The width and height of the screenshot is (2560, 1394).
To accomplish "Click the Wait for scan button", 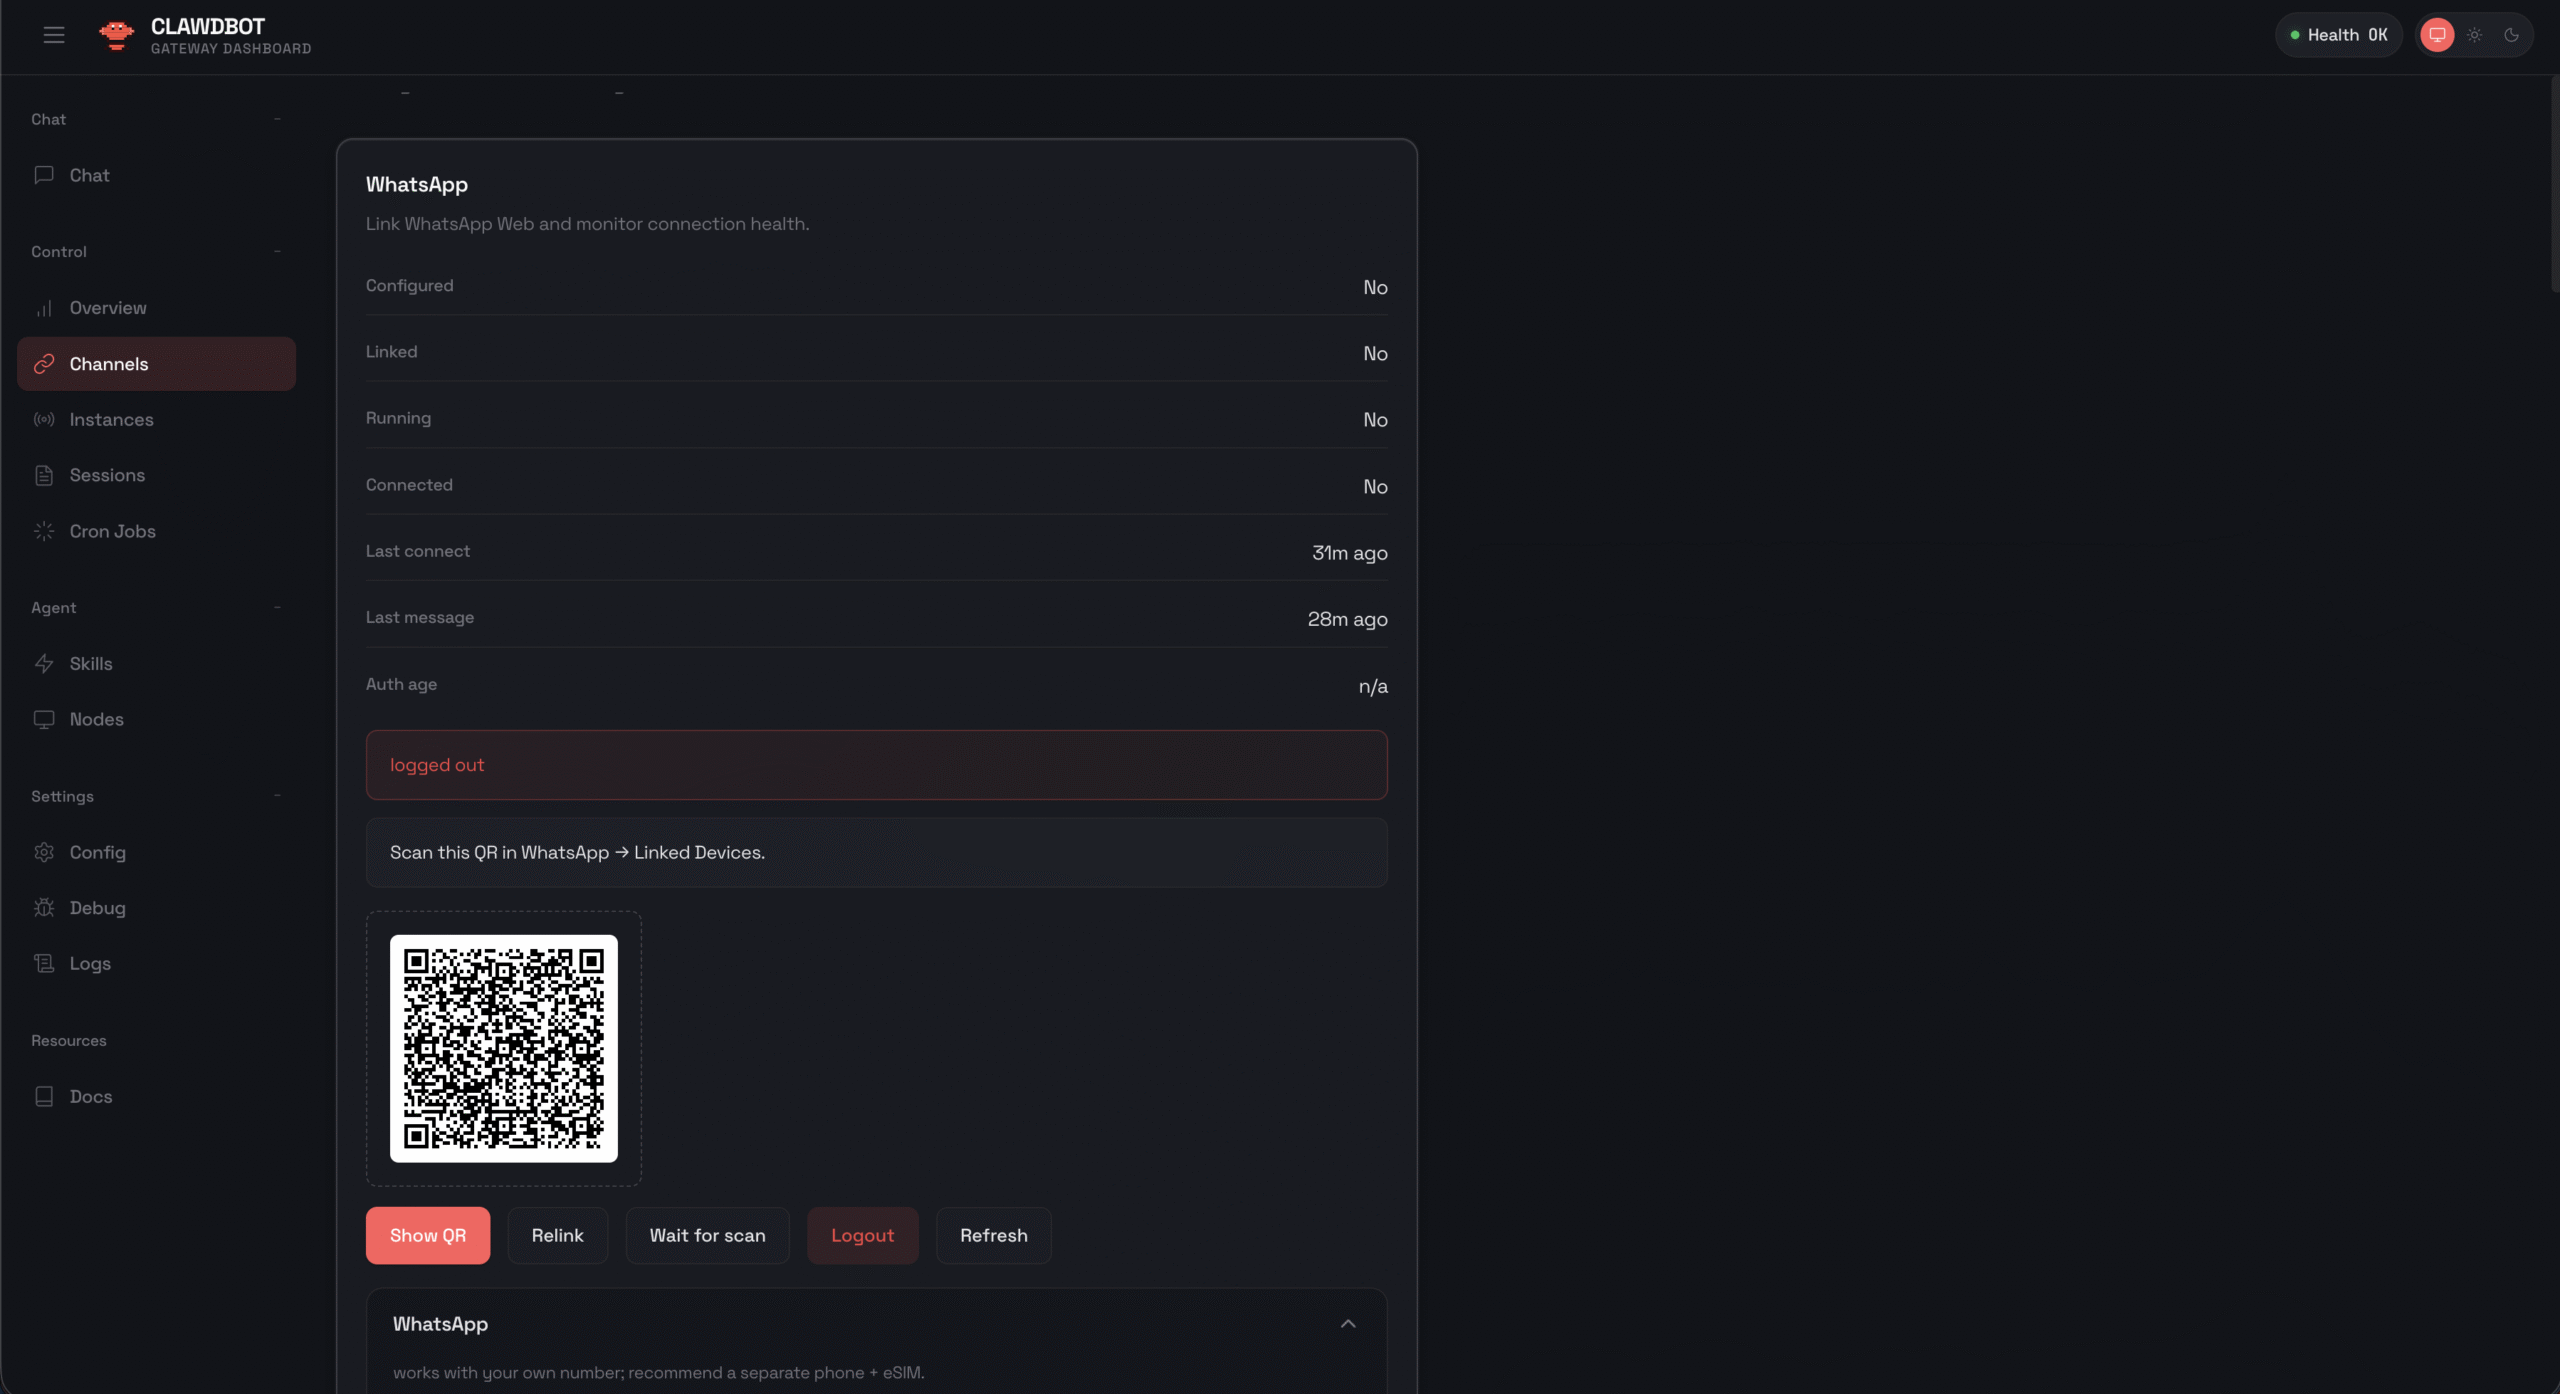I will 707,1236.
